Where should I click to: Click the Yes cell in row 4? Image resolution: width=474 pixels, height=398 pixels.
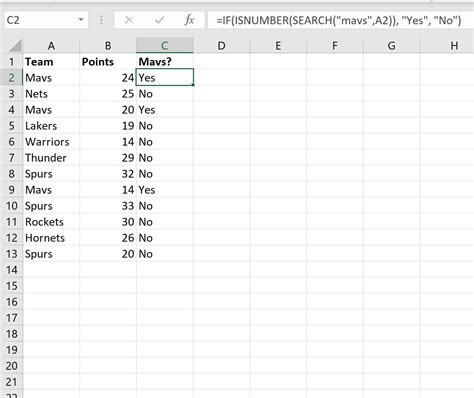165,110
